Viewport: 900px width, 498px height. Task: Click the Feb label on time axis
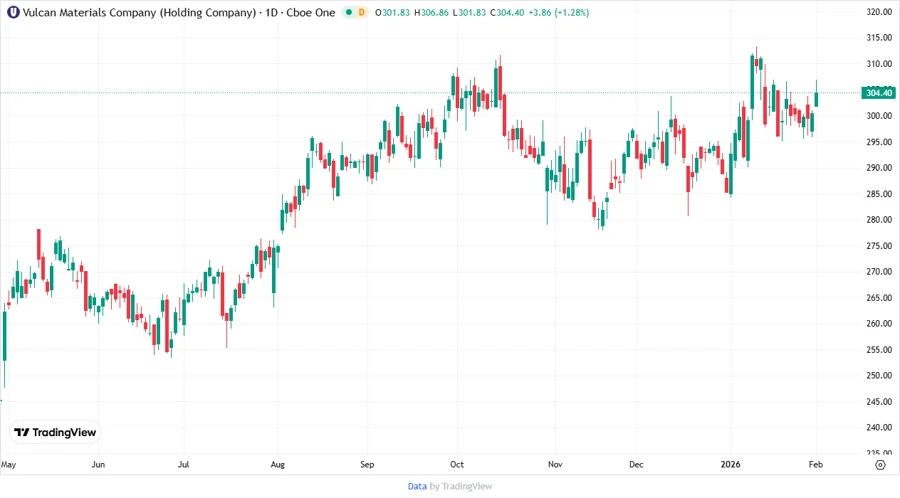click(x=816, y=464)
